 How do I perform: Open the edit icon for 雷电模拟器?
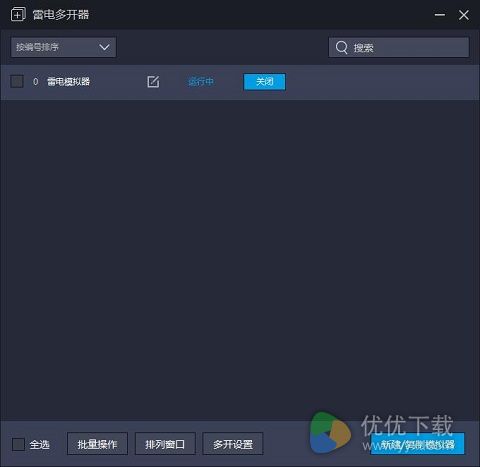[153, 82]
